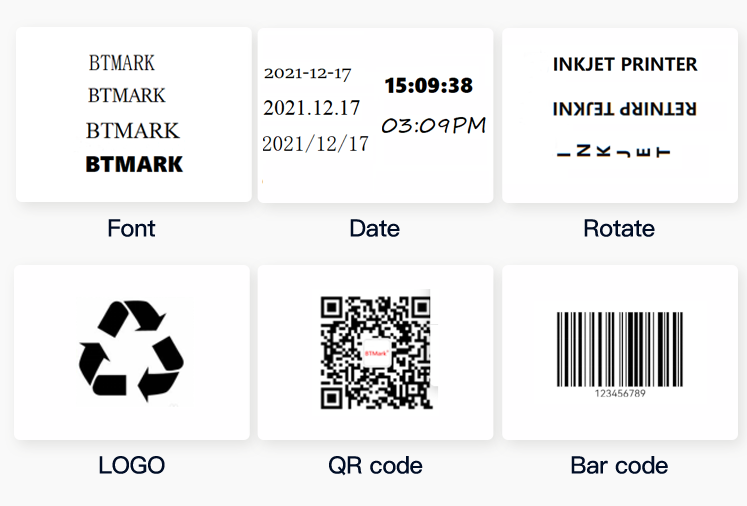Click the QR code label
Screen dimensions: 747x506
[375, 466]
